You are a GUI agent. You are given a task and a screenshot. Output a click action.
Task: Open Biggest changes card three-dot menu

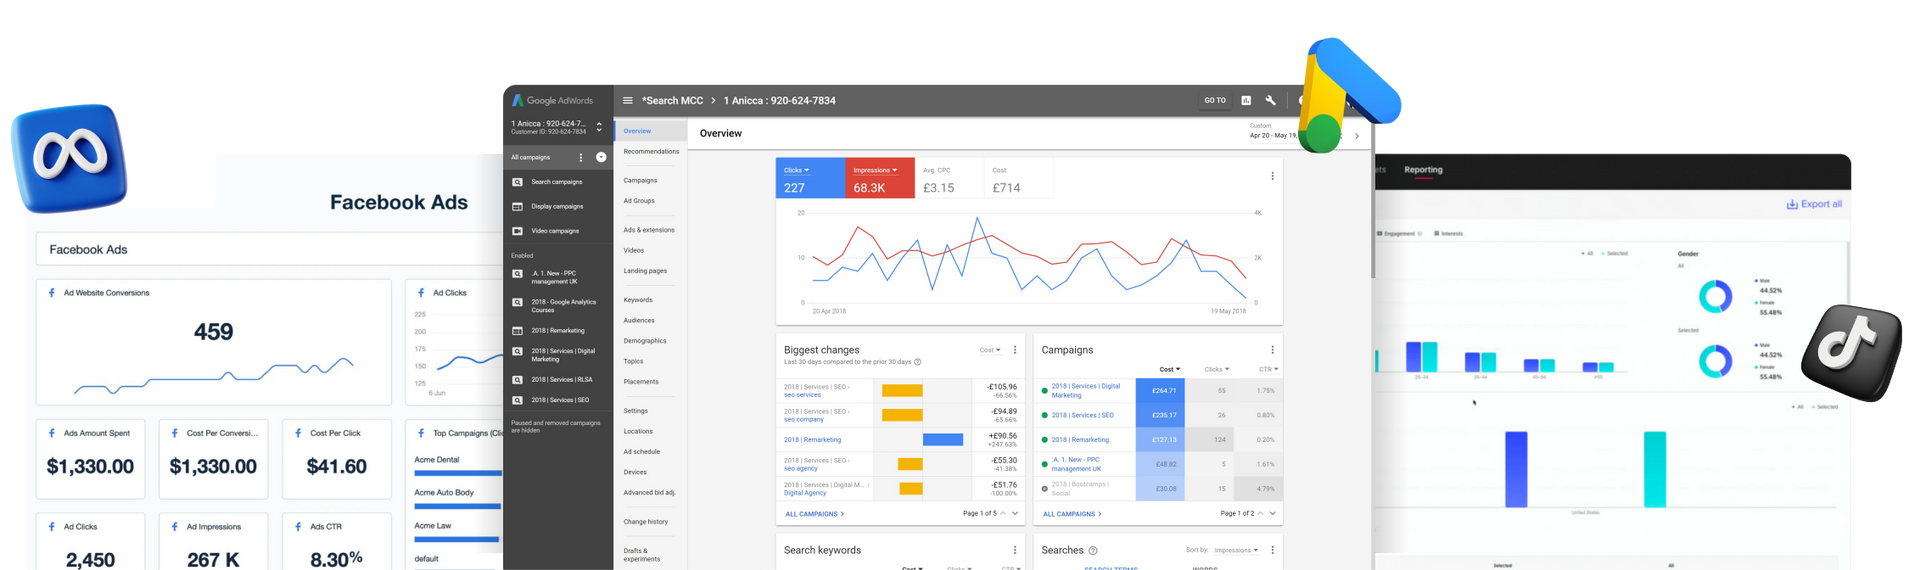pos(1015,350)
